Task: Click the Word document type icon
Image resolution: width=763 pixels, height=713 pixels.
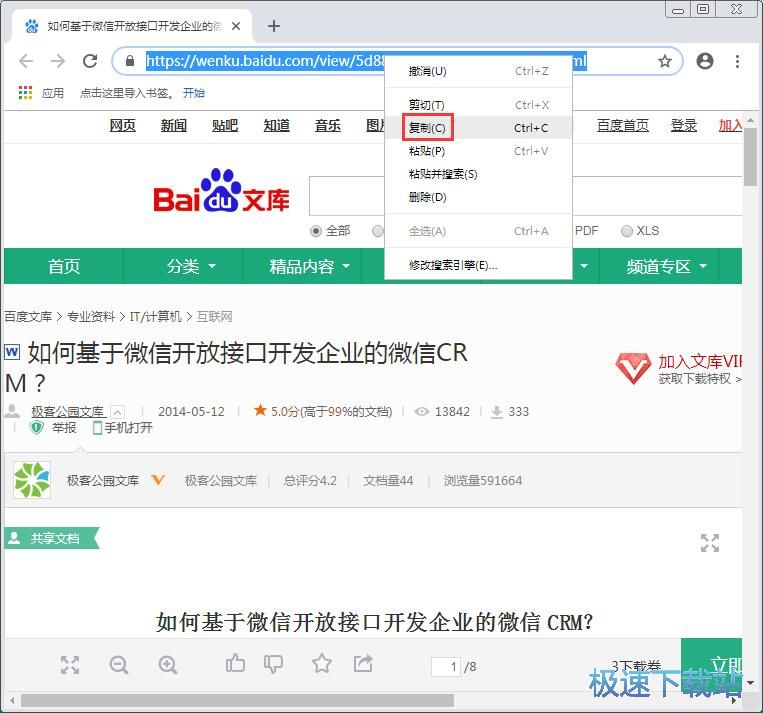Action: click(x=12, y=351)
